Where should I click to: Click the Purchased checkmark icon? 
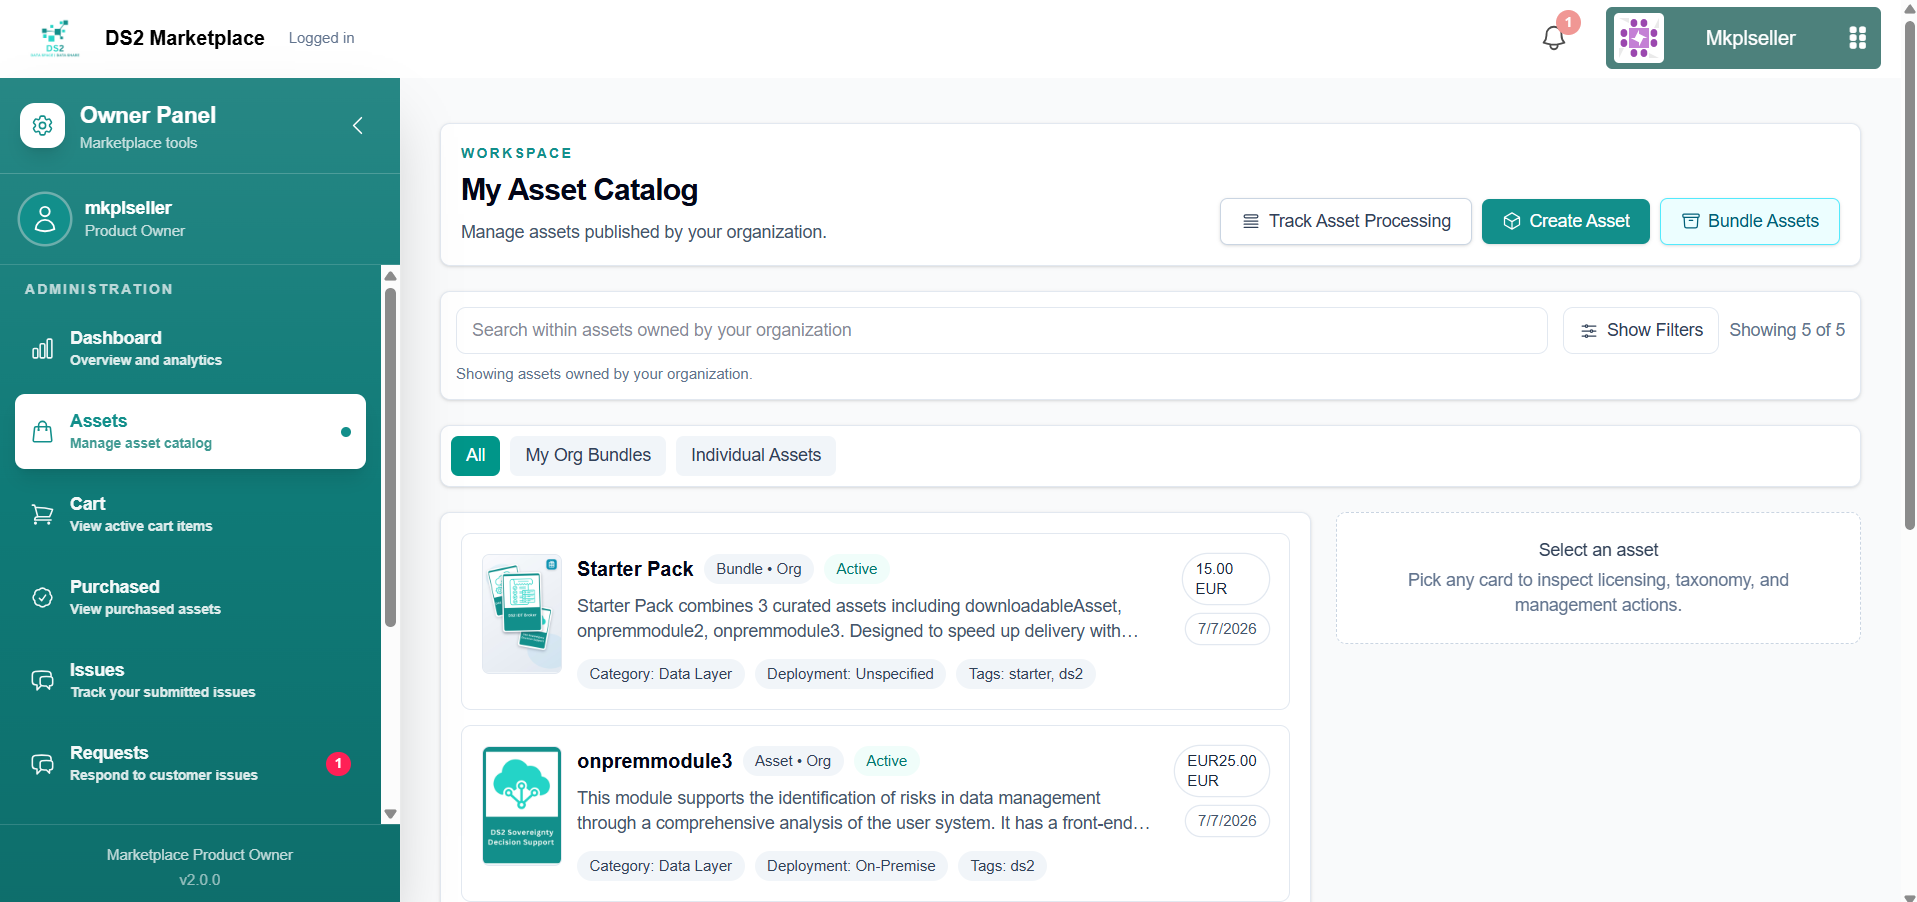click(x=42, y=598)
